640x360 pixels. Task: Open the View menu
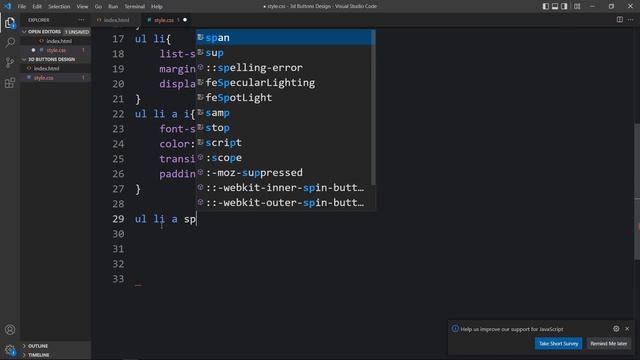click(82, 7)
